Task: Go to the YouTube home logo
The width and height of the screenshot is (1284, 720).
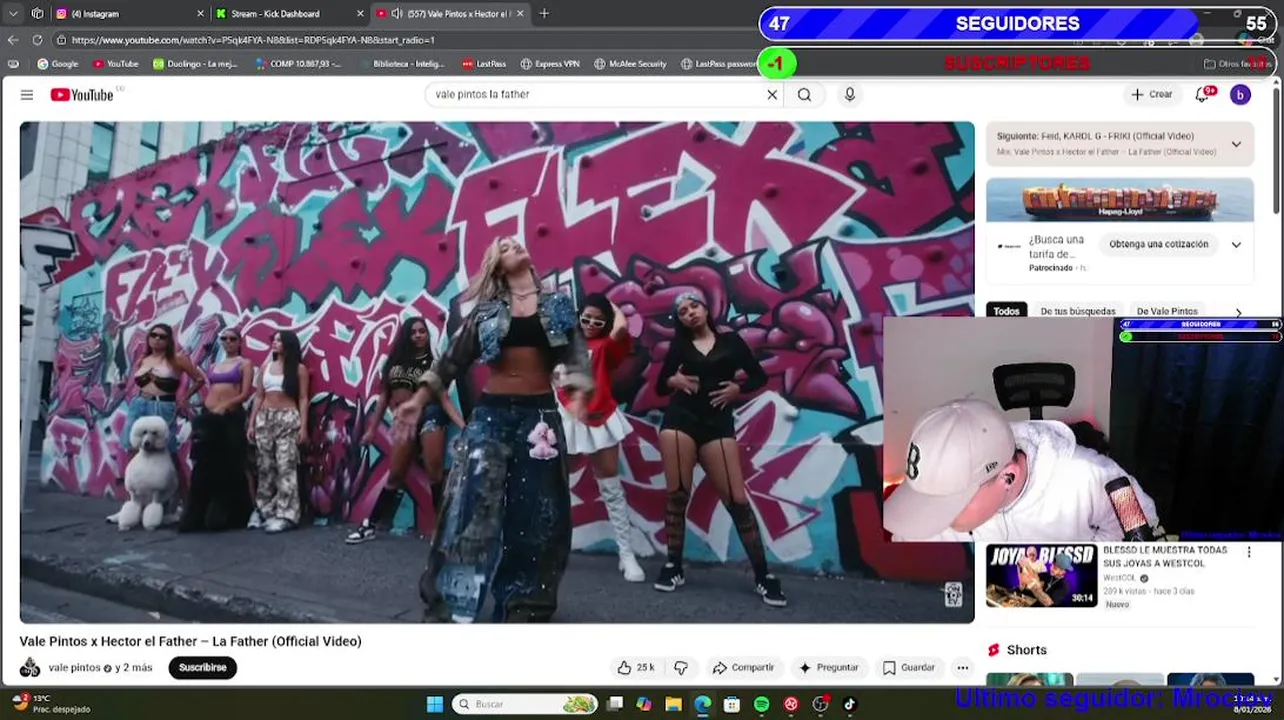Action: 83,95
